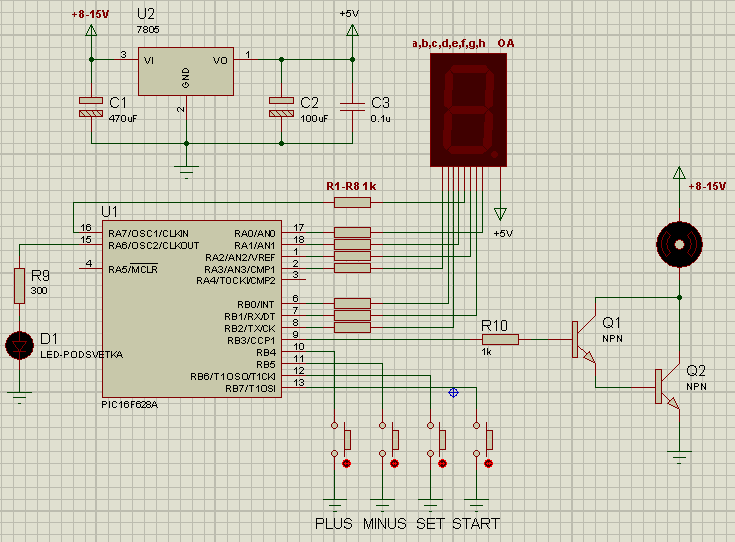Click the blue crosshair marker near RB7

(x=454, y=392)
